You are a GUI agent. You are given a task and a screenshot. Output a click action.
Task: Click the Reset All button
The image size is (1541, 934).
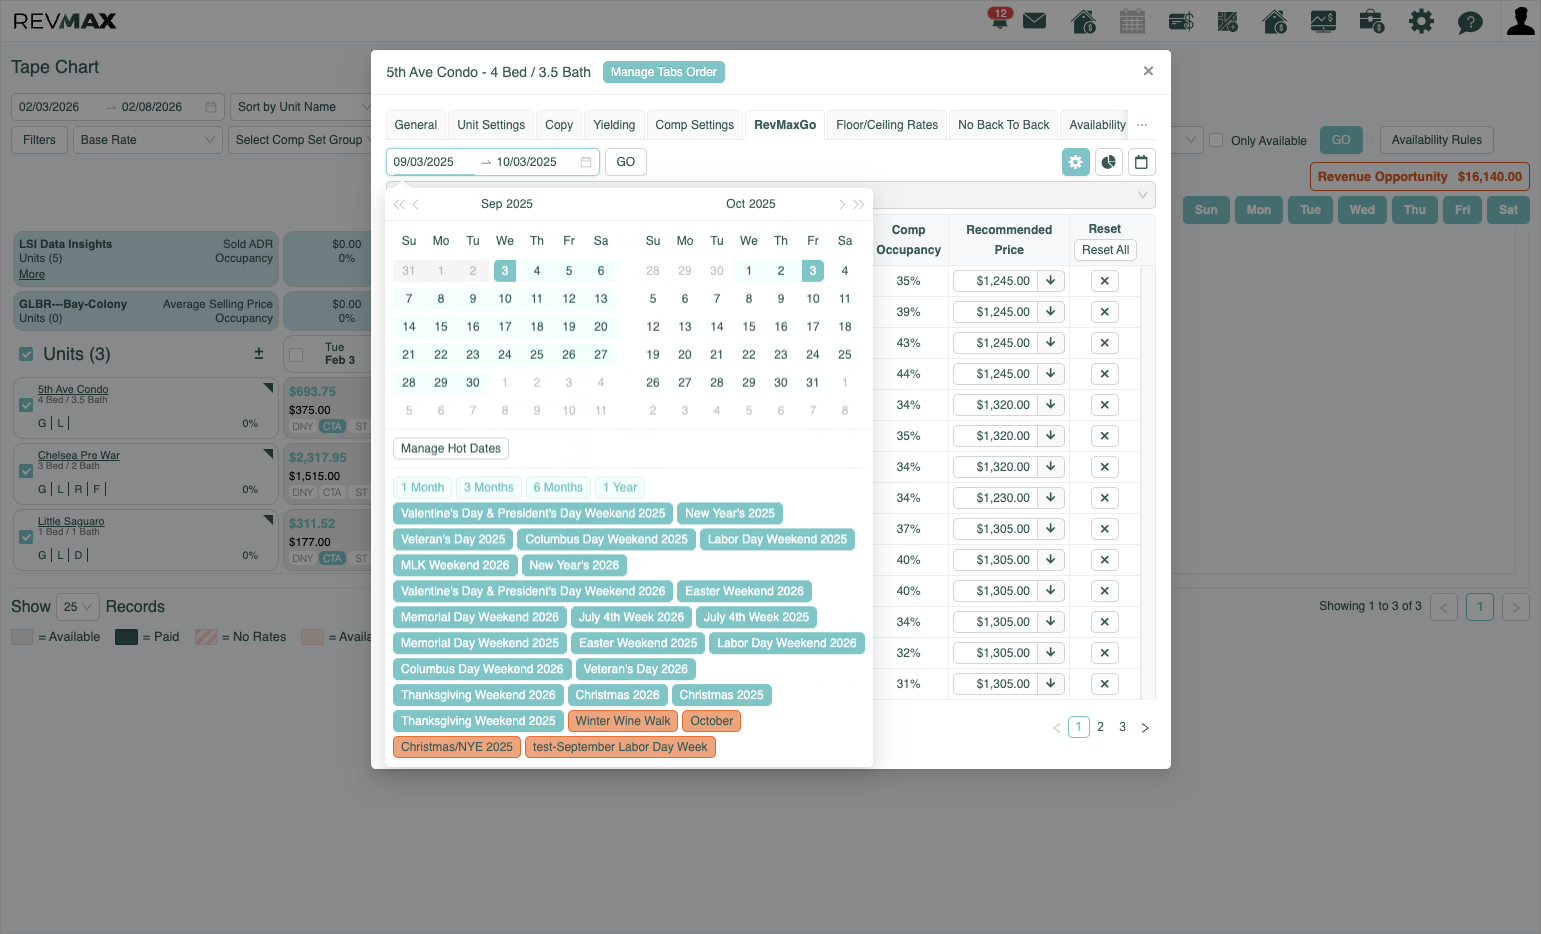[x=1105, y=250]
